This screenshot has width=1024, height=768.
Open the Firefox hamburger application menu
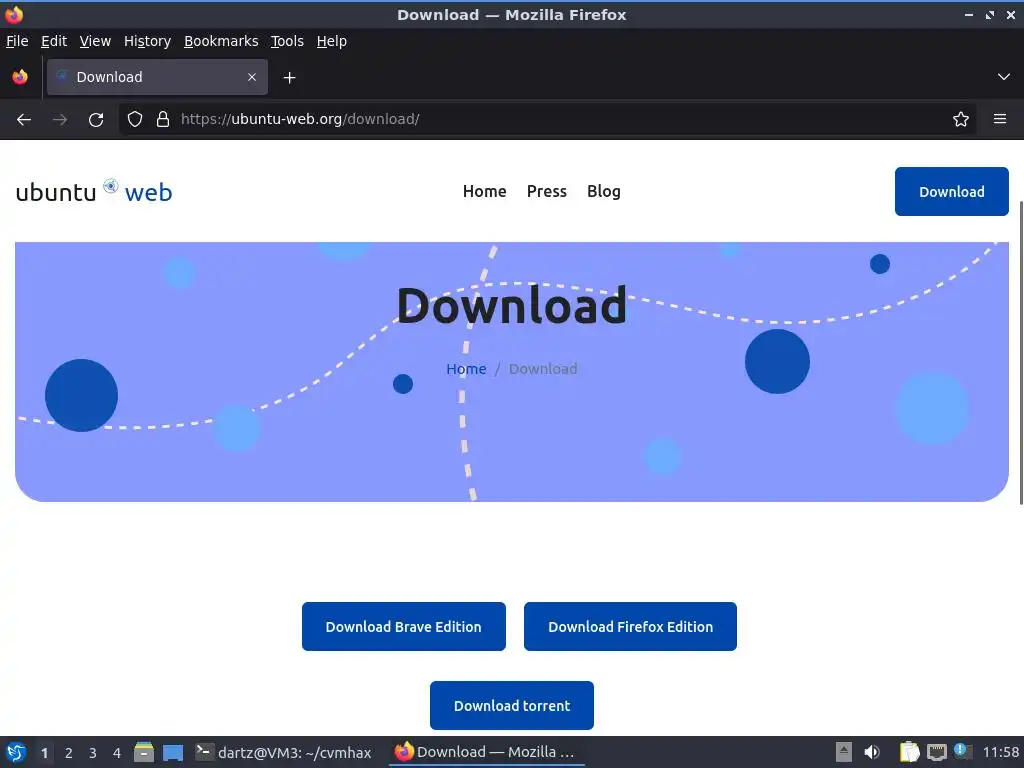(x=1000, y=120)
